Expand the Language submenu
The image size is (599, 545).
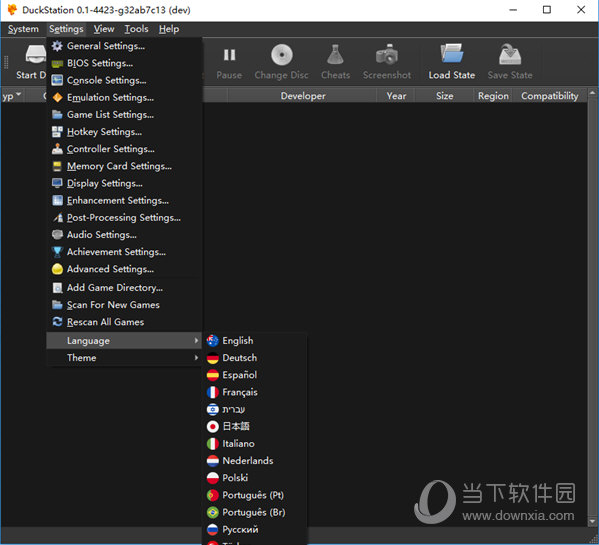point(124,340)
